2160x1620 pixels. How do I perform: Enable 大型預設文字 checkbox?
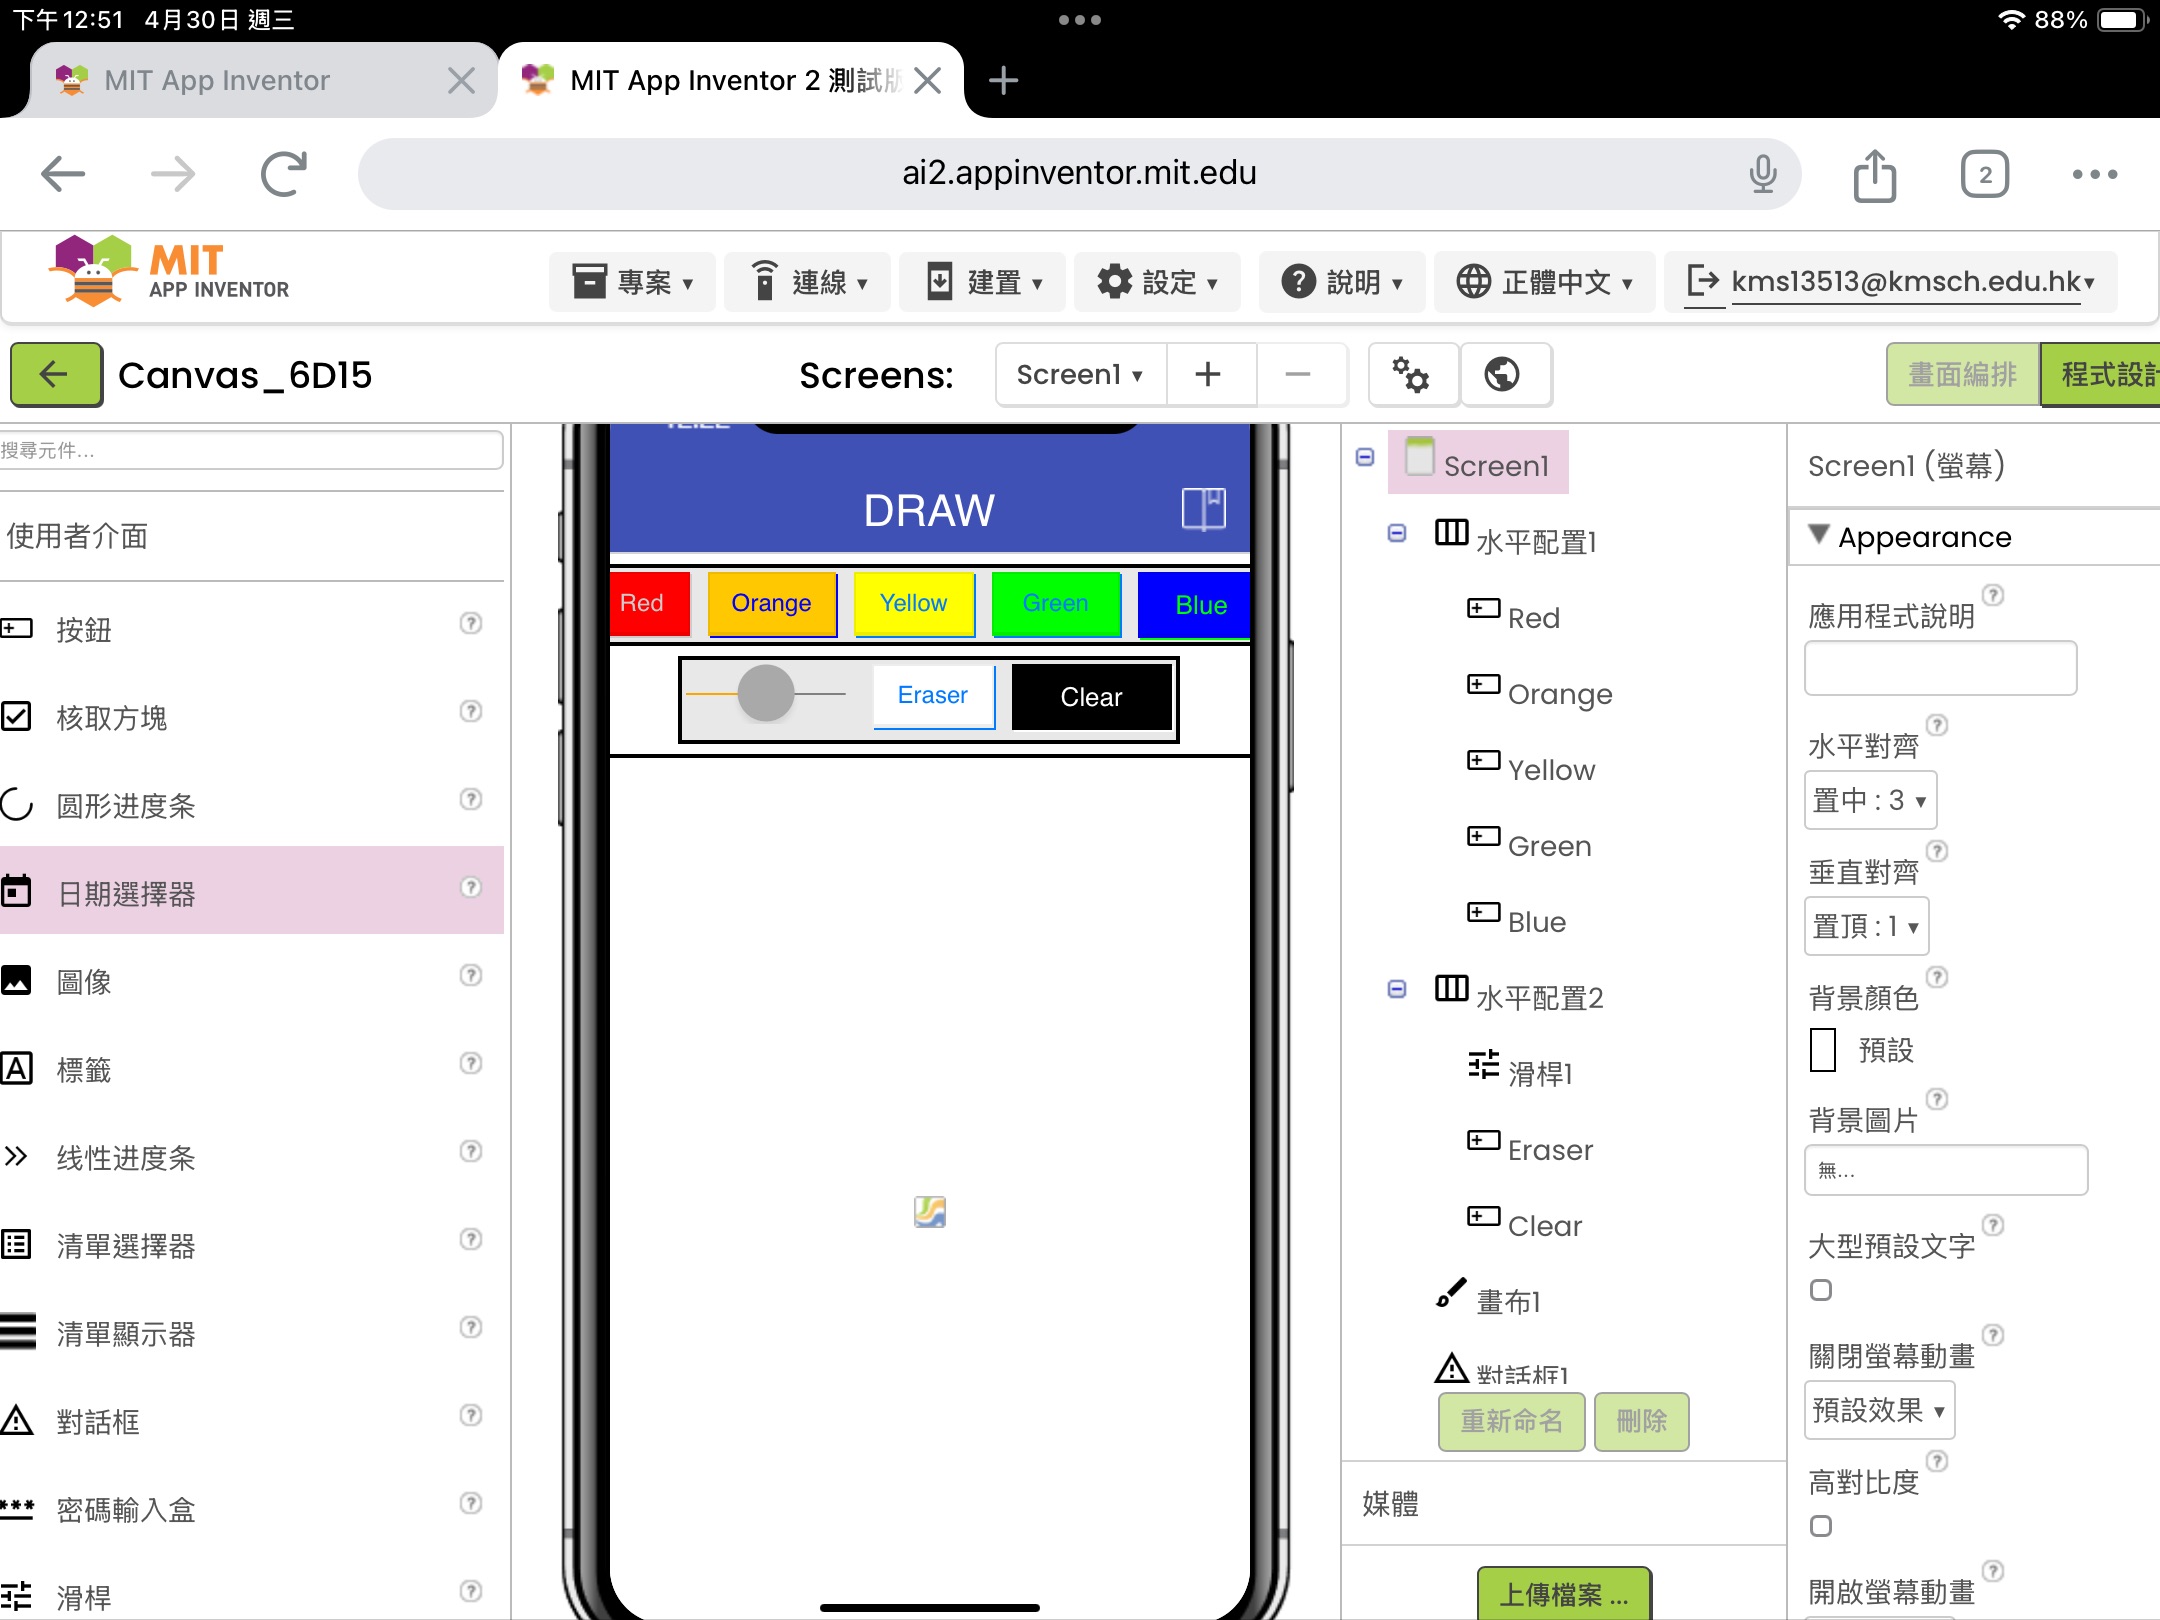pos(1821,1290)
